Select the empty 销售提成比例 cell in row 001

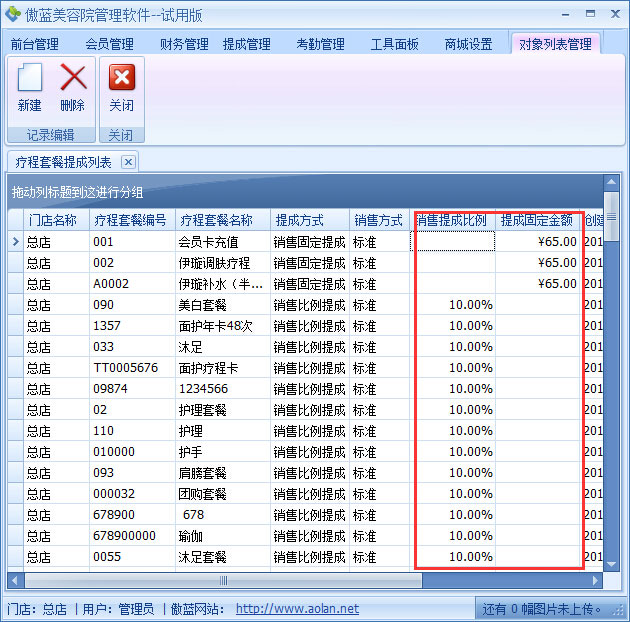[x=452, y=241]
